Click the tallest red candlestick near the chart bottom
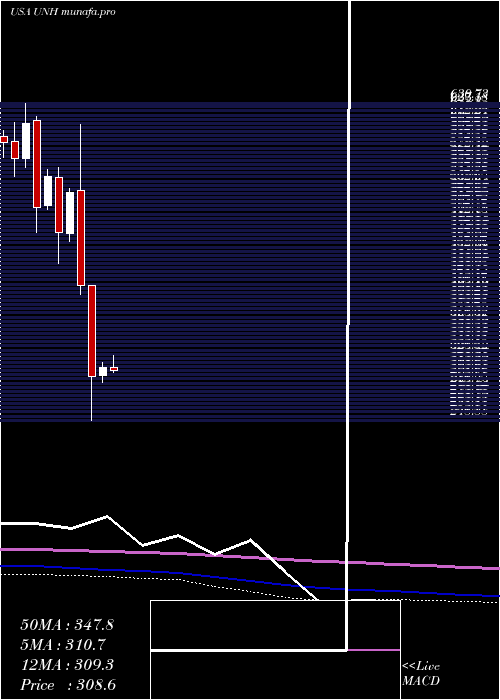 (92, 331)
